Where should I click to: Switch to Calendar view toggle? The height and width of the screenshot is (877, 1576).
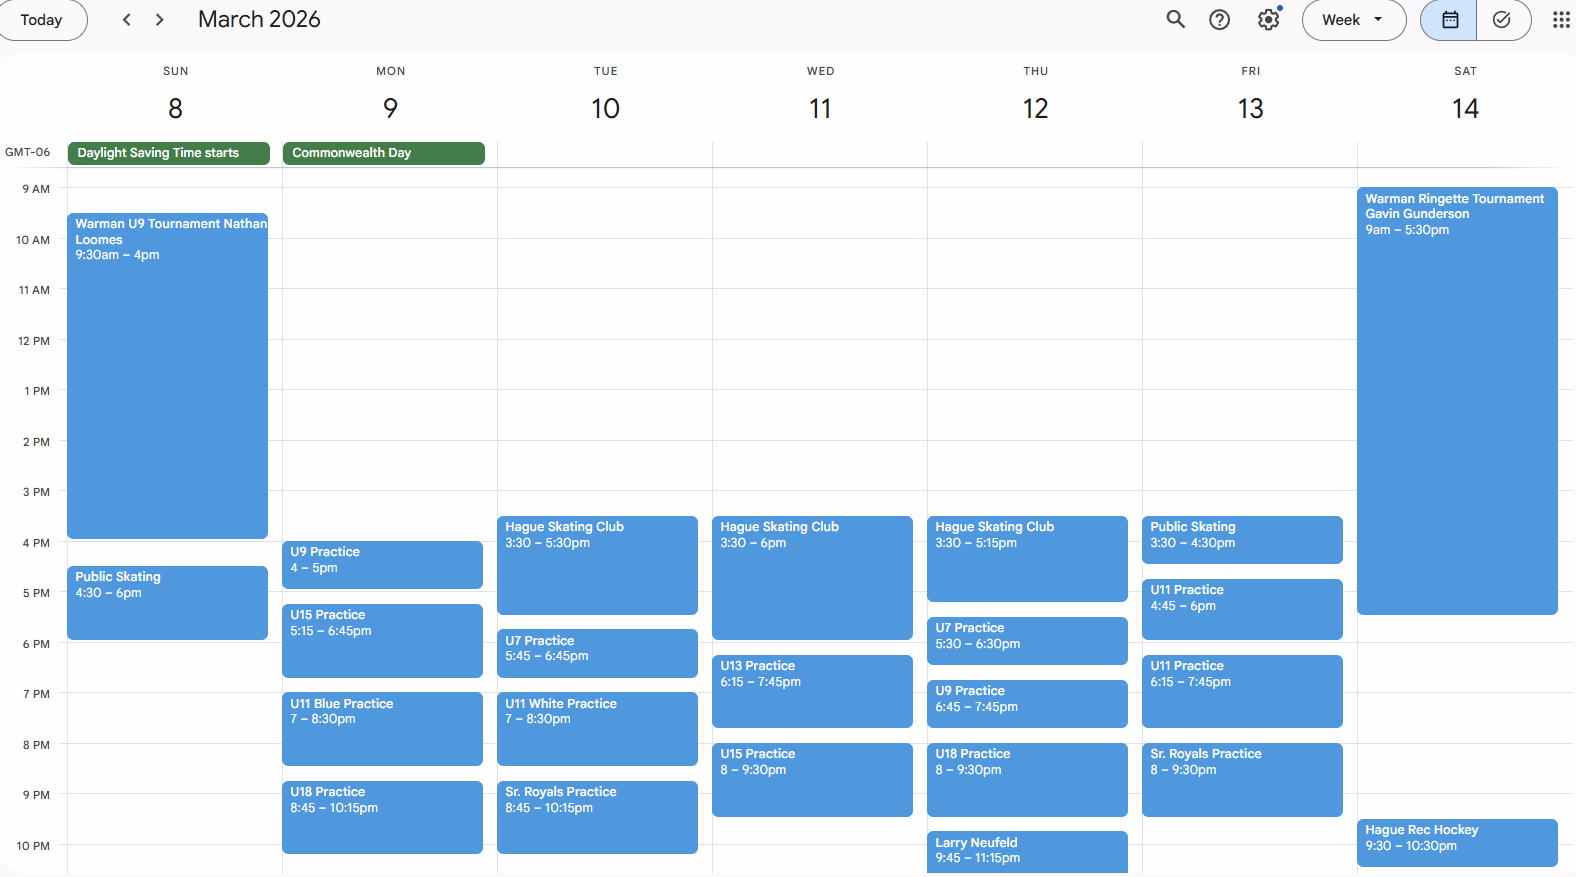1449,20
